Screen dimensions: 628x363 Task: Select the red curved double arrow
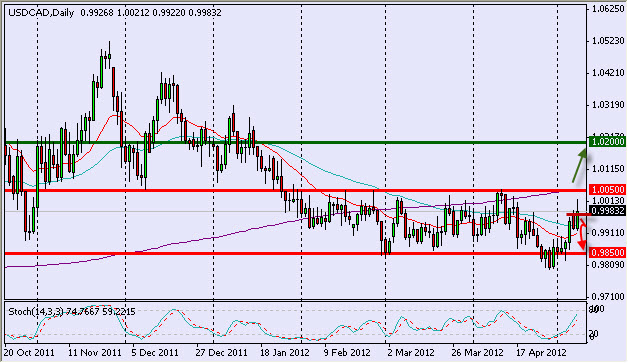[x=582, y=235]
